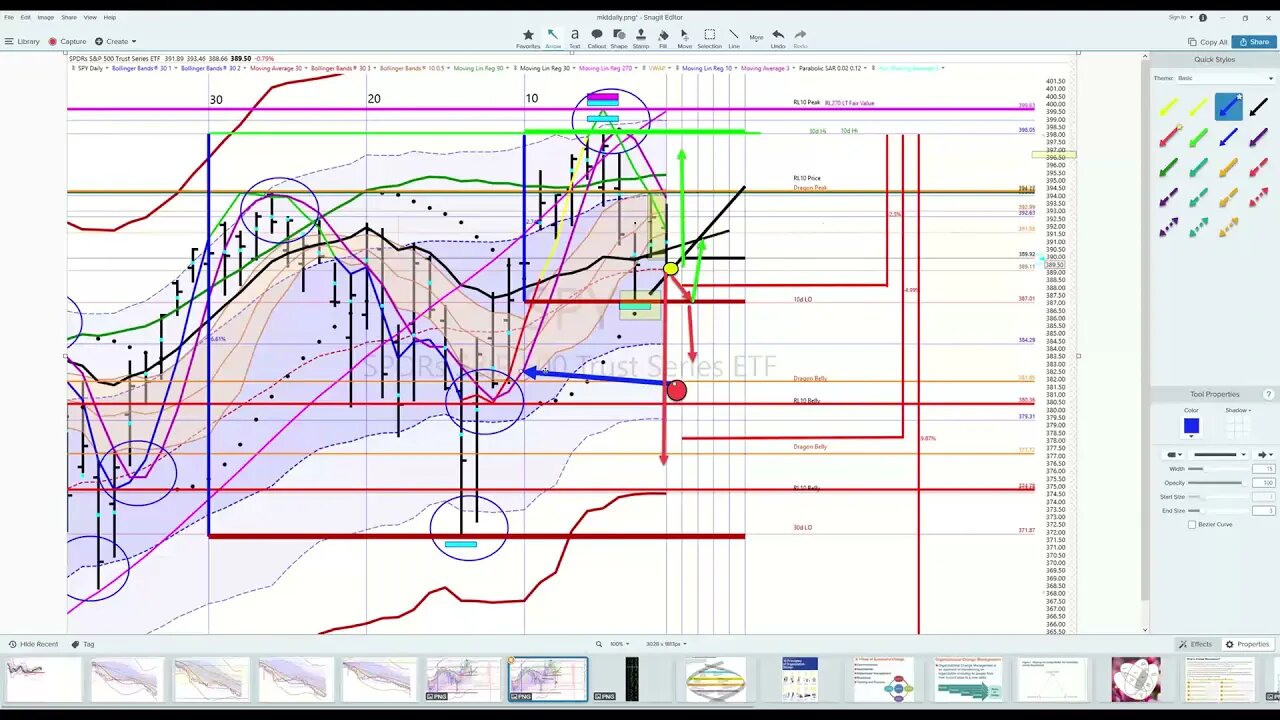Select the Arrow tool
This screenshot has height=720, width=1280.
tap(552, 39)
